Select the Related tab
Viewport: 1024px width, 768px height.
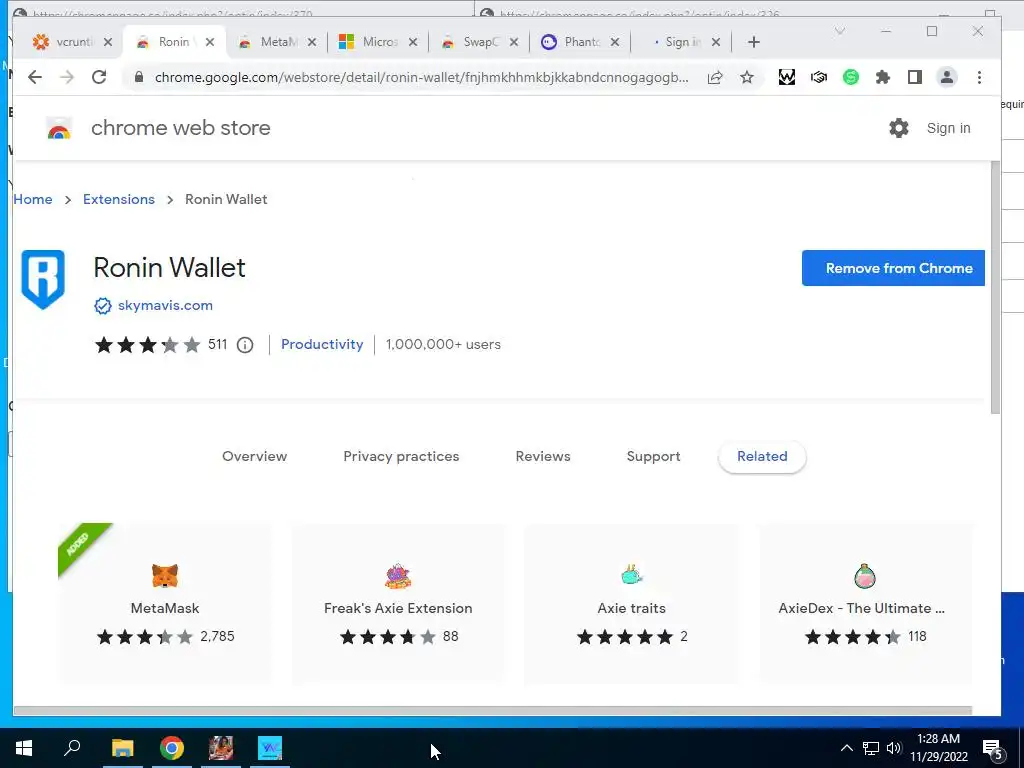click(762, 456)
